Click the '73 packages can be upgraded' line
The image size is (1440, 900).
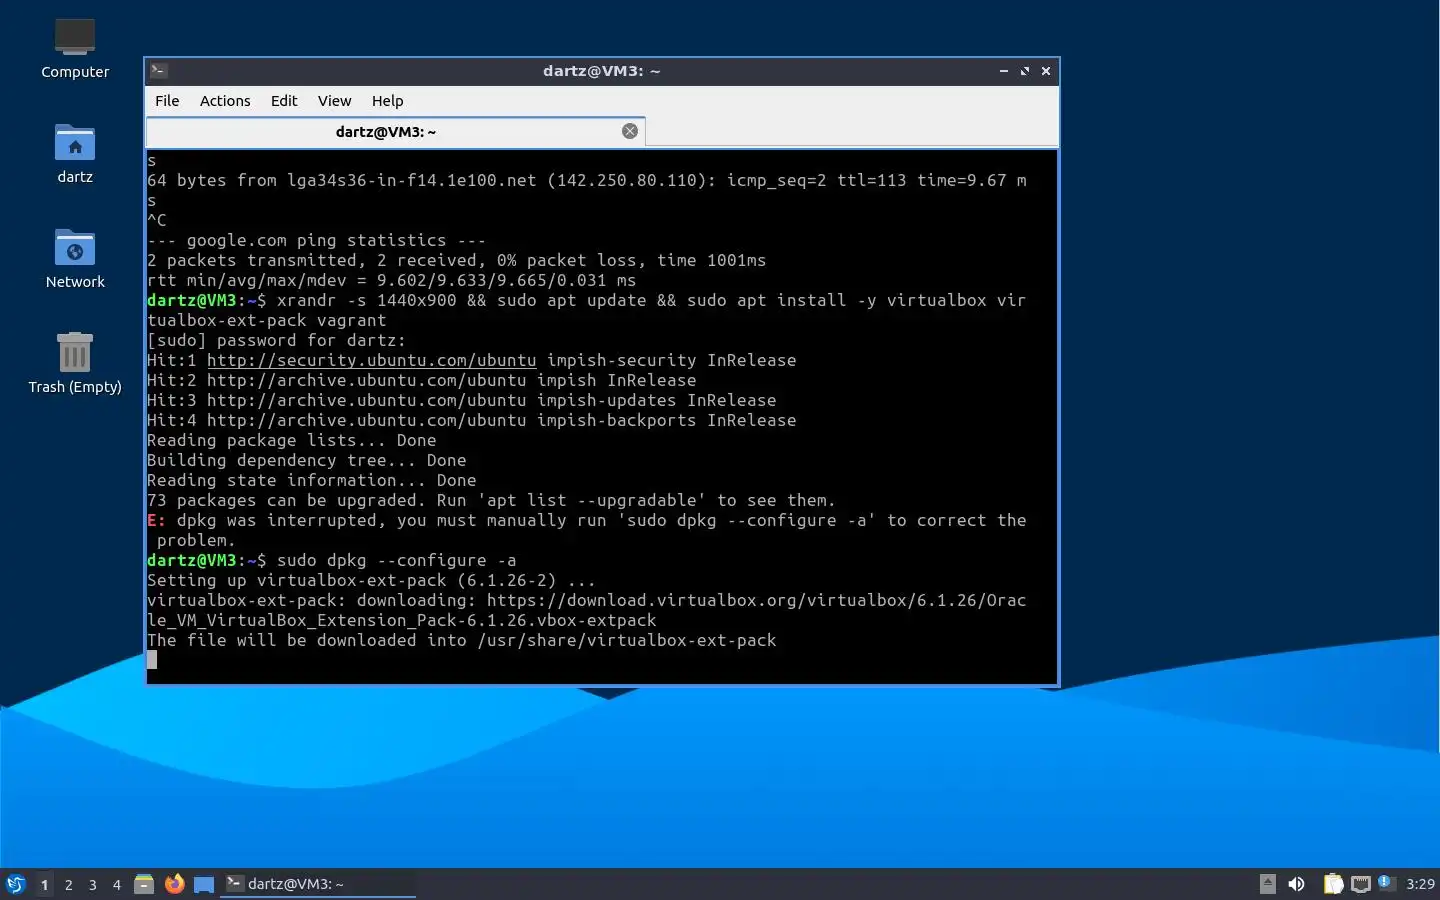491,500
